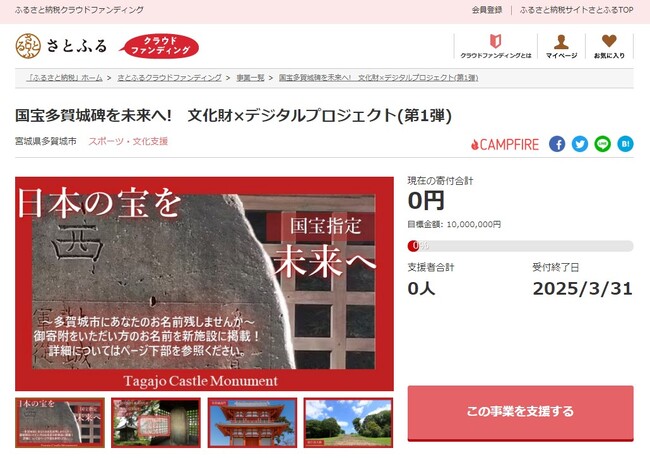Image resolution: width=650 pixels, height=461 pixels.
Task: Open お気に入り heart icon
Action: click(x=609, y=46)
